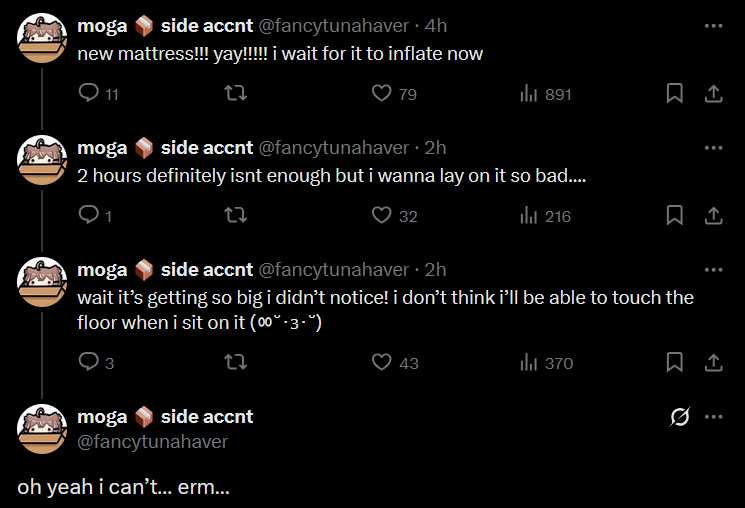
Task: Open more options on the first tweet
Action: coord(713,25)
